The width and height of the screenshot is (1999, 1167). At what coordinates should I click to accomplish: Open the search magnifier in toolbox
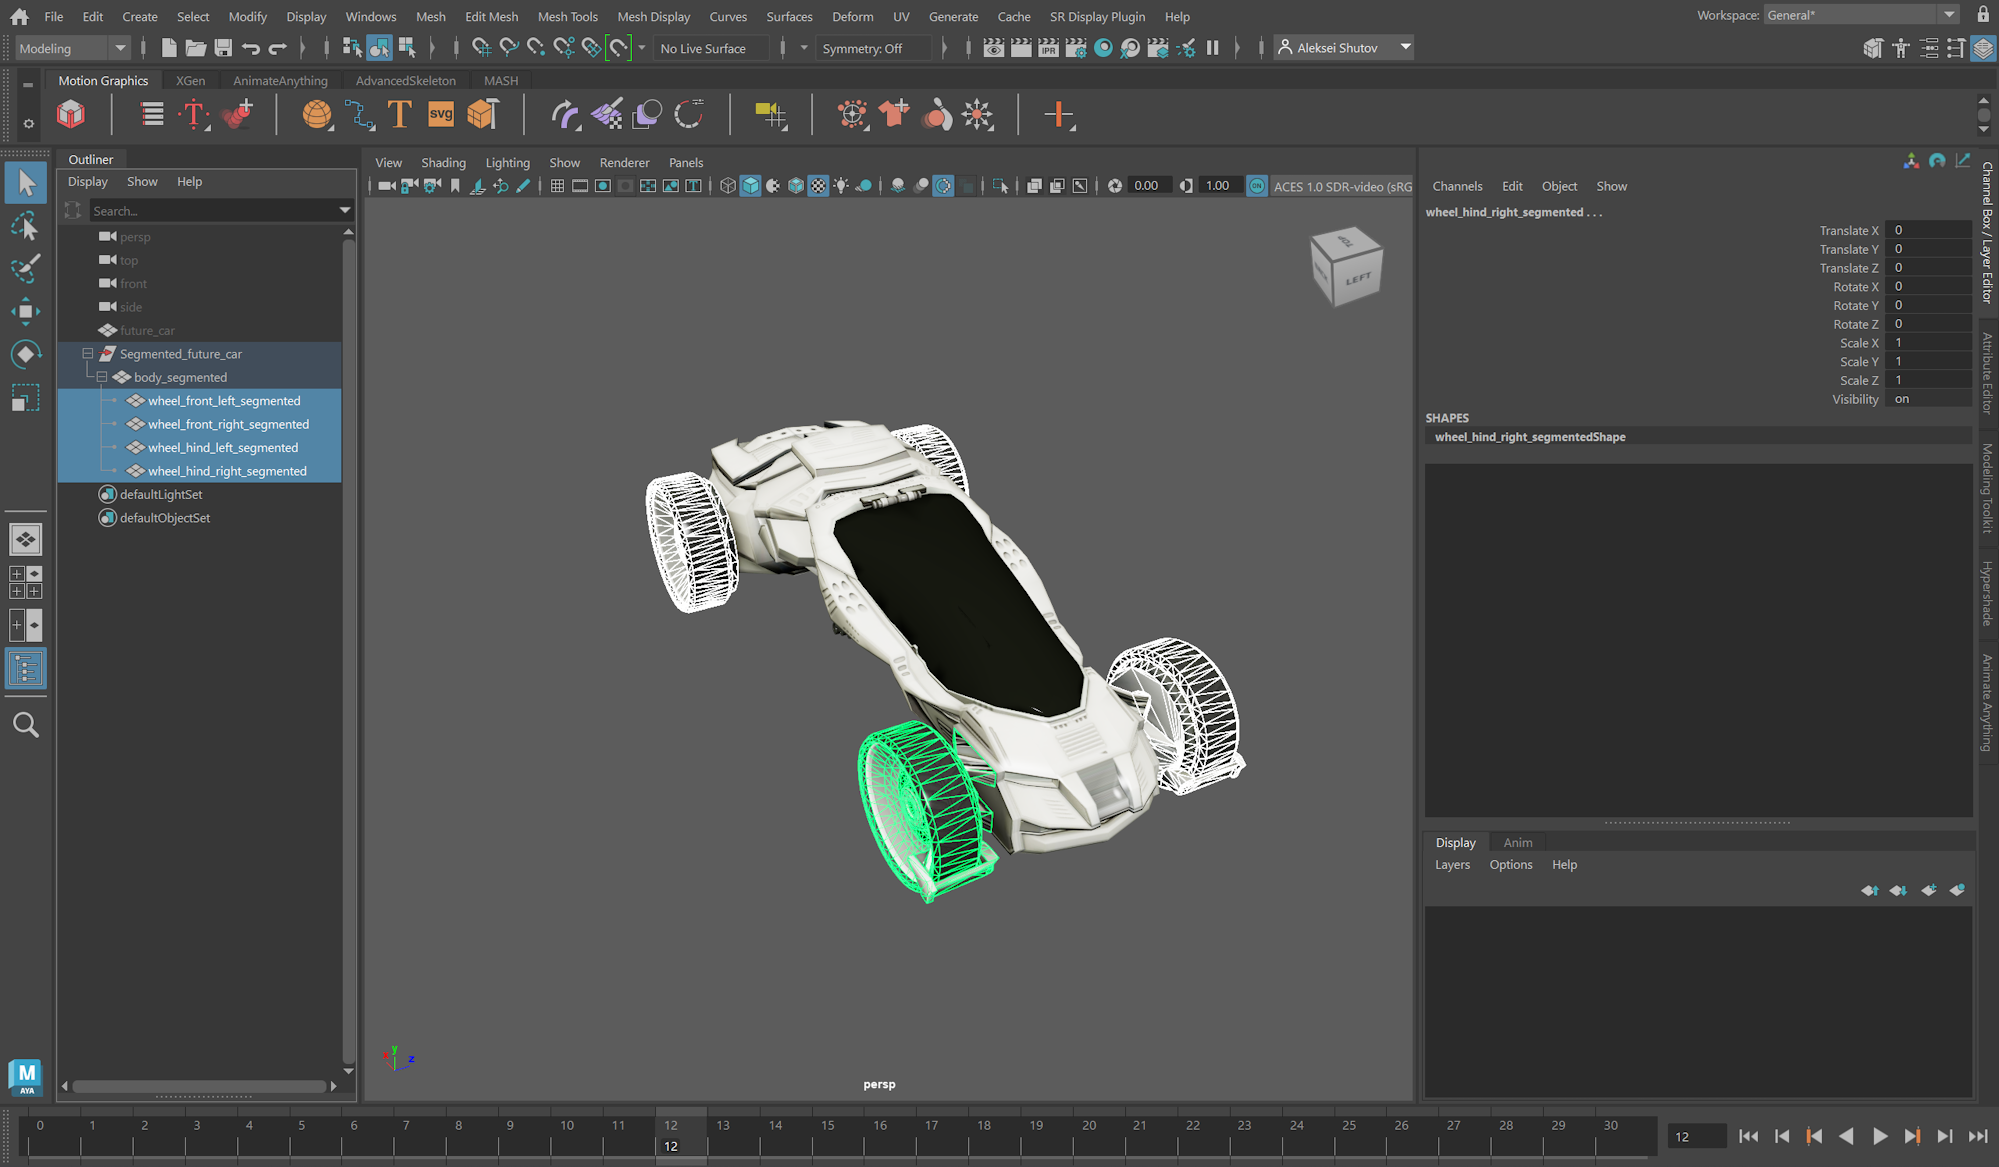(x=25, y=725)
